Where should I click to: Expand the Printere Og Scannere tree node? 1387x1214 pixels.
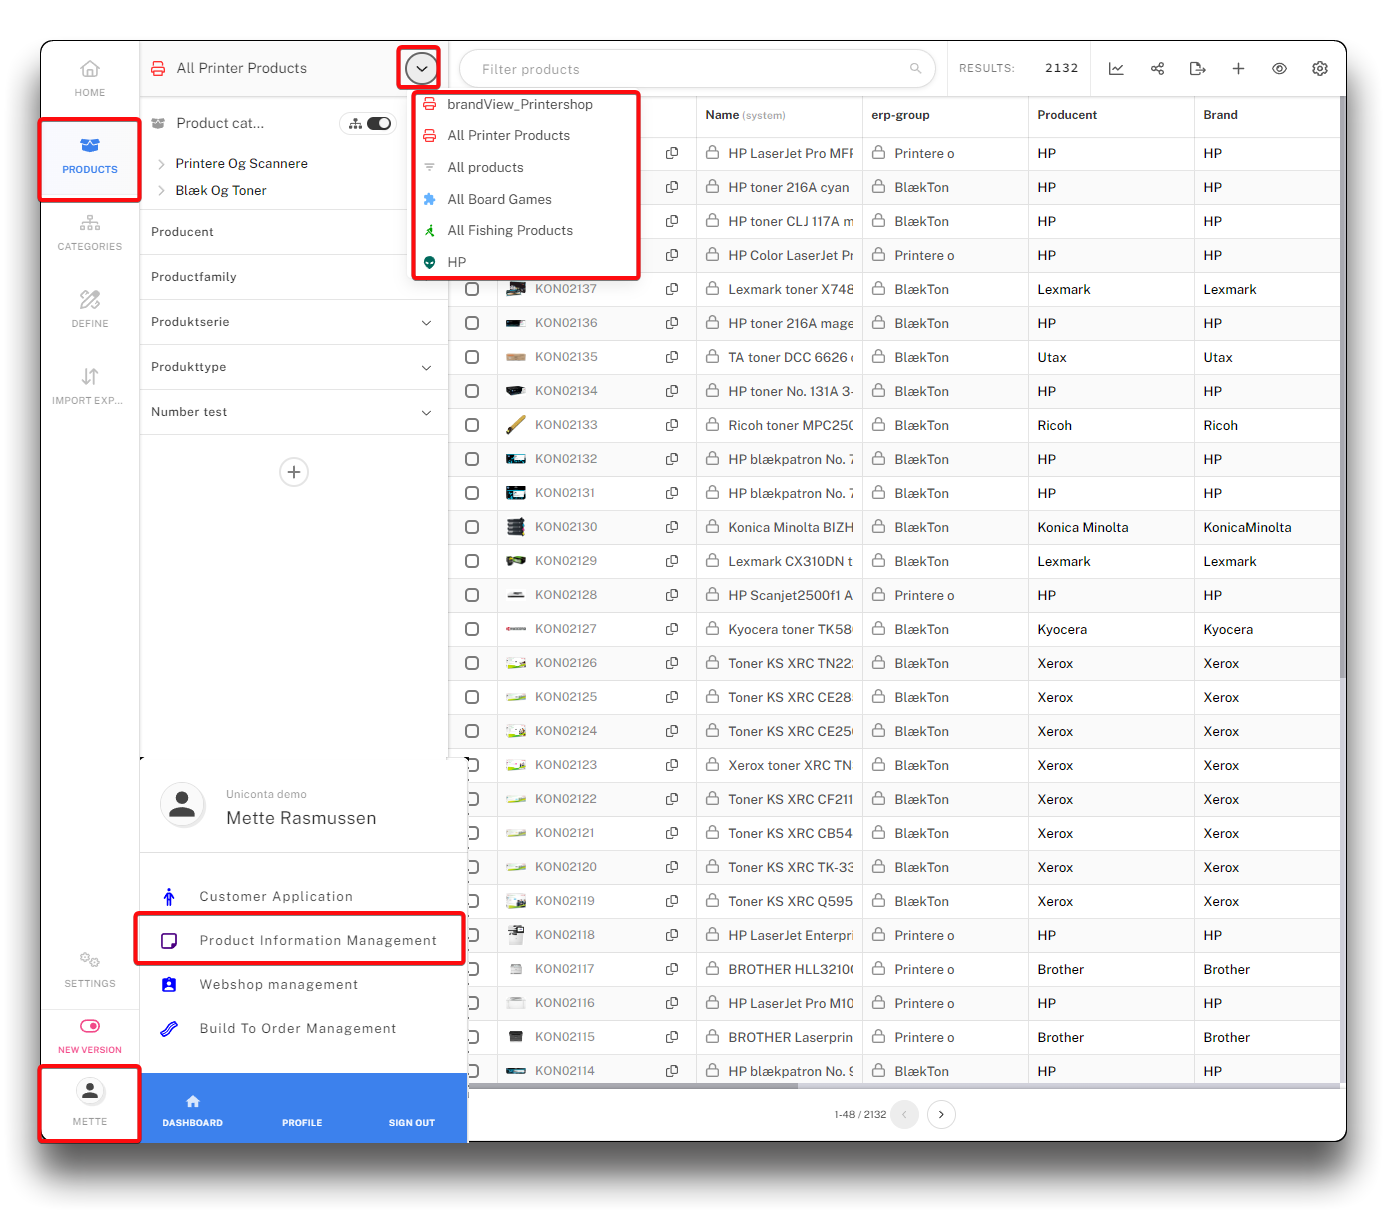(161, 164)
